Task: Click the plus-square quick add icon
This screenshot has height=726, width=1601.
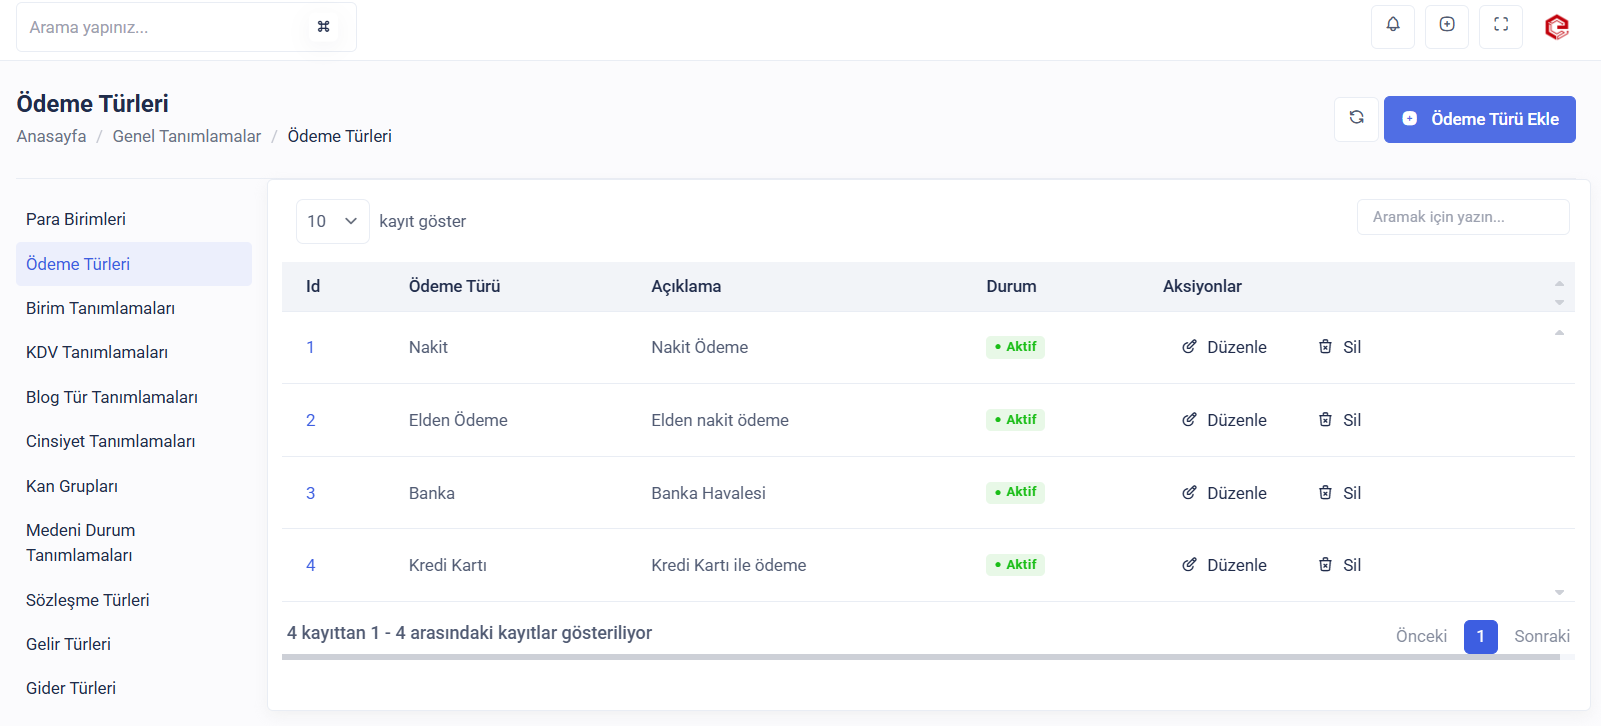Action: pyautogui.click(x=1446, y=25)
